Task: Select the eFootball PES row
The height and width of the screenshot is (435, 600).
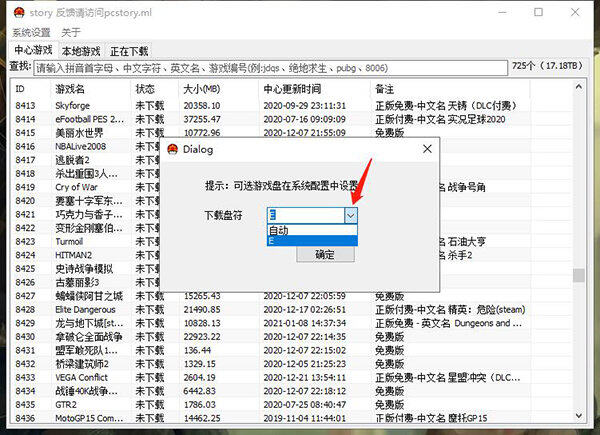Action: [291, 119]
